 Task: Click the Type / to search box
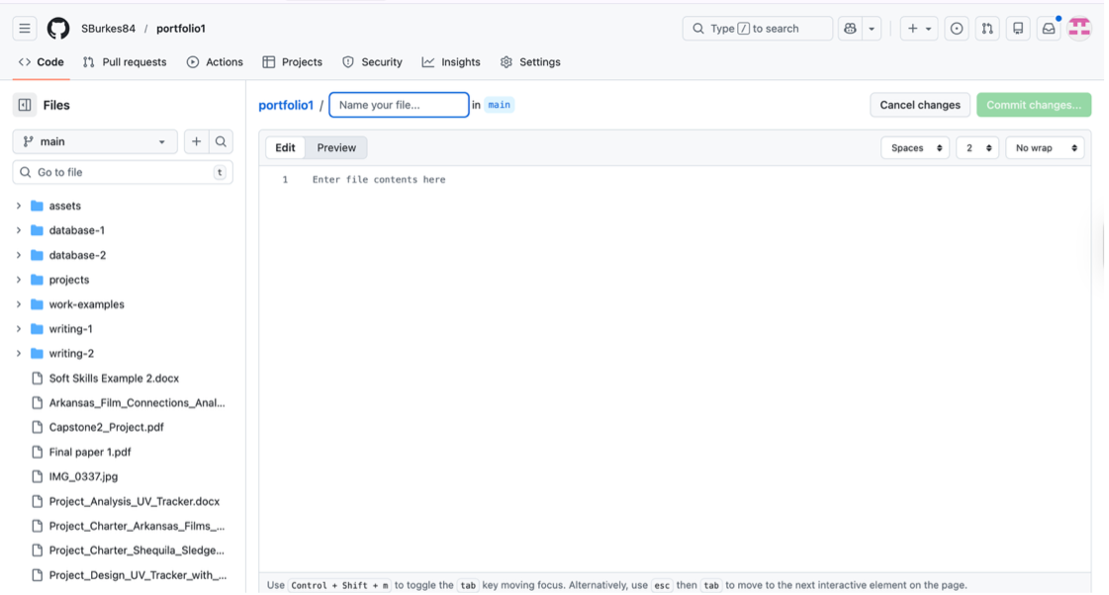tap(757, 28)
